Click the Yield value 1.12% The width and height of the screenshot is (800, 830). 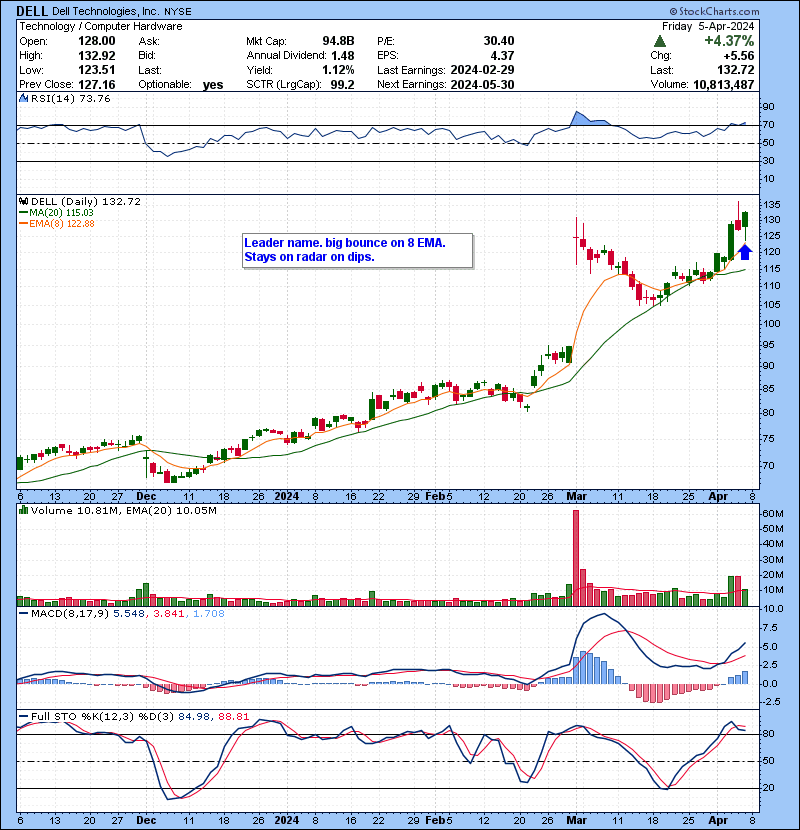338,70
